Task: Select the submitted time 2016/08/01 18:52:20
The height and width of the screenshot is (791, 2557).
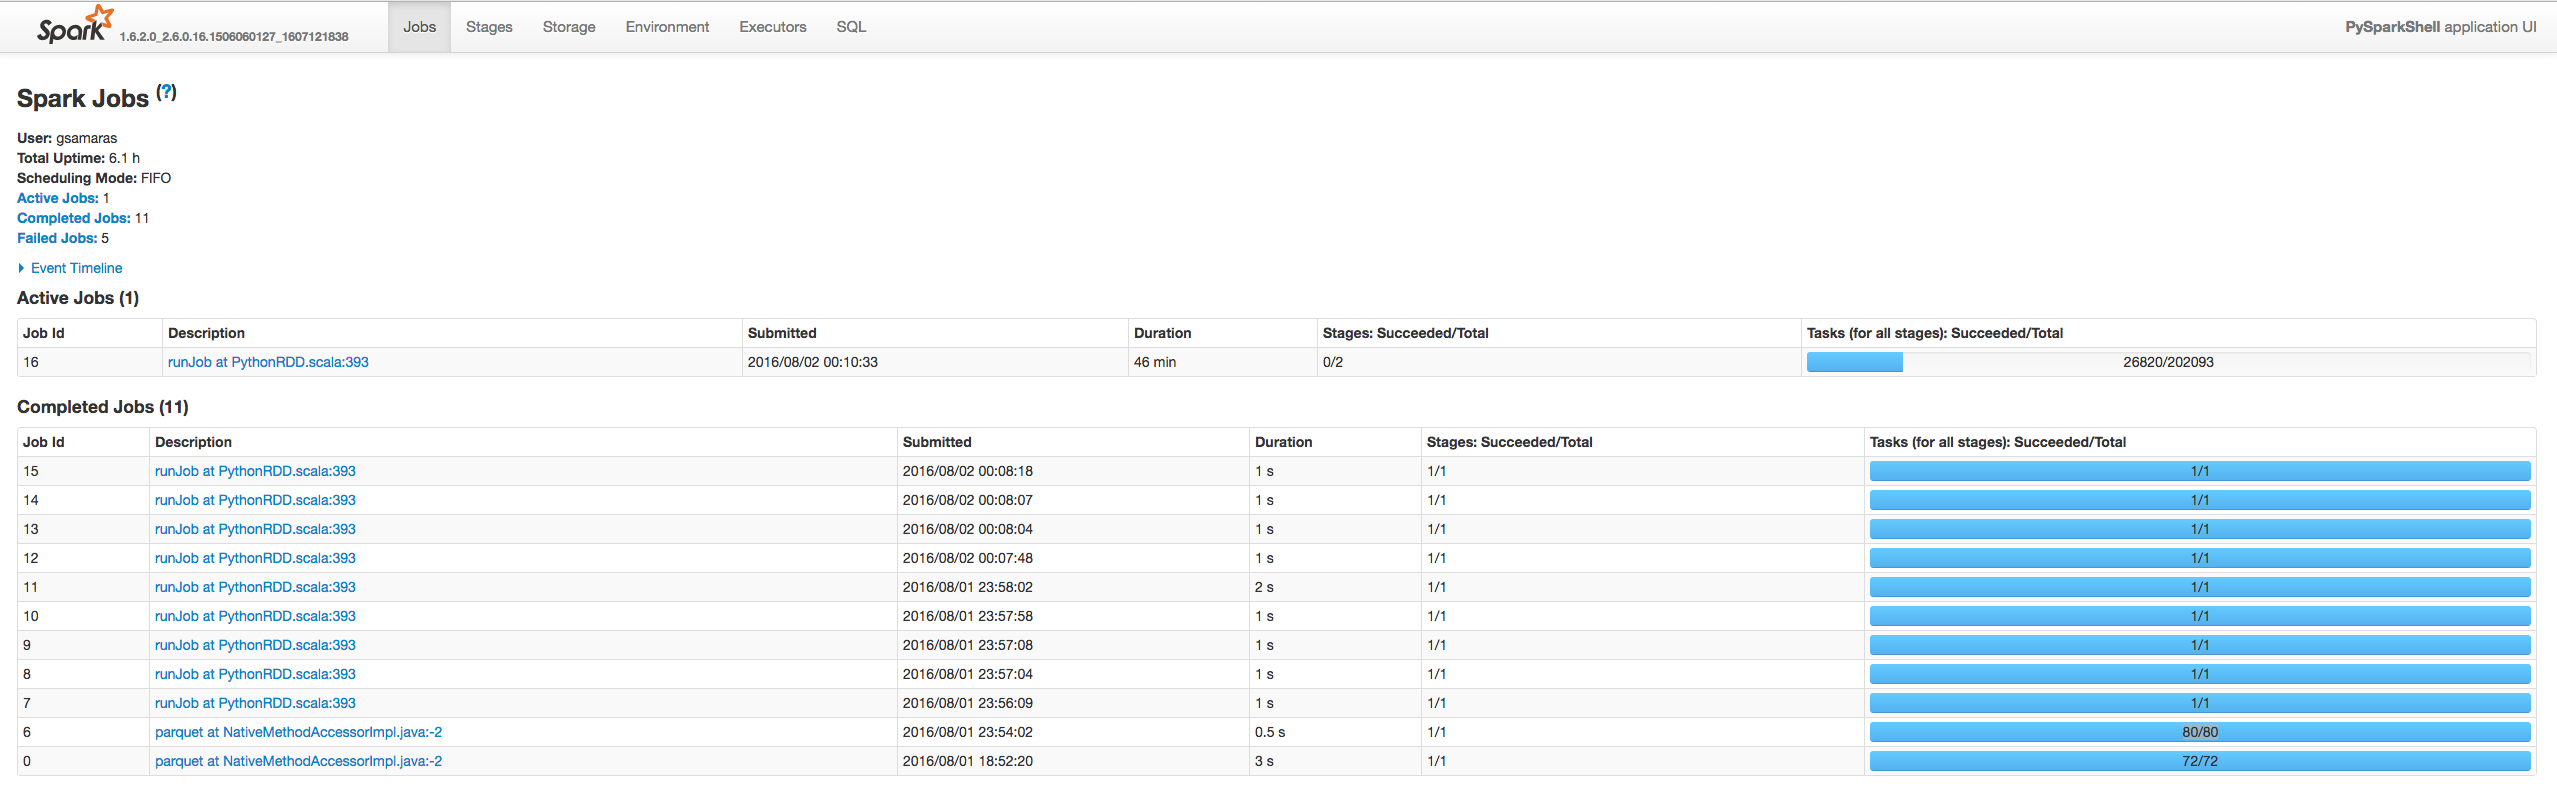Action: 968,761
